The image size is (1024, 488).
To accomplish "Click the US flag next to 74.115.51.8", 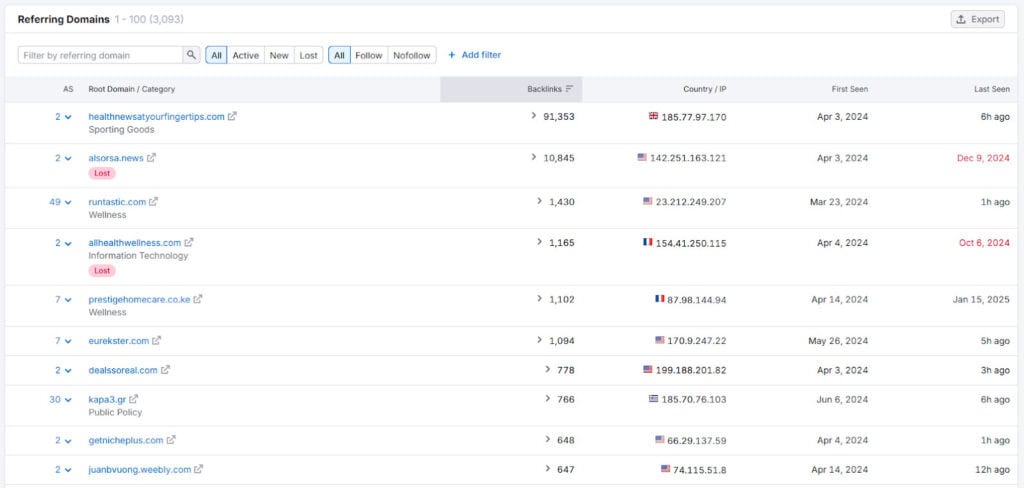I will pyautogui.click(x=665, y=468).
